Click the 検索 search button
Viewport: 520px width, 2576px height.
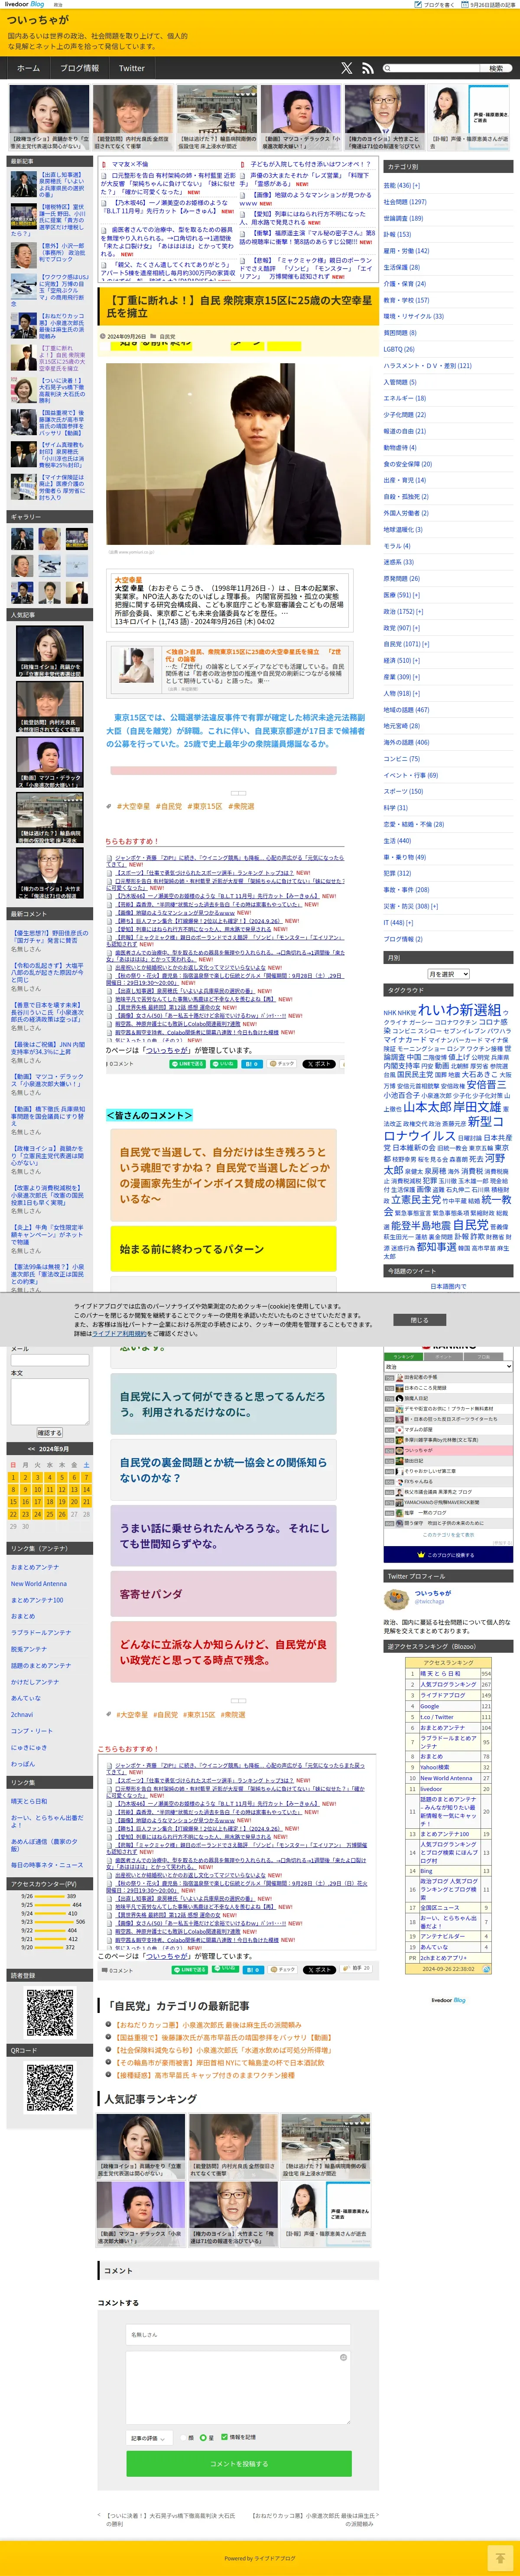pos(496,68)
